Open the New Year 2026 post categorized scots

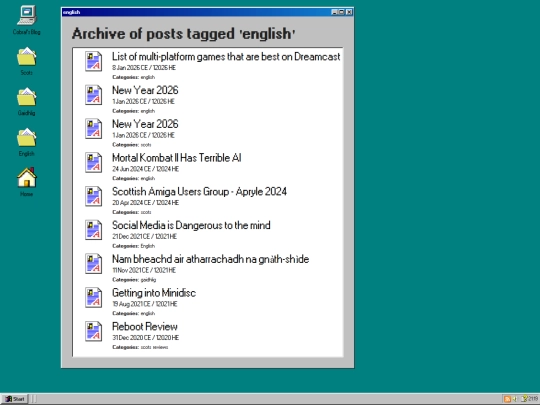point(145,124)
